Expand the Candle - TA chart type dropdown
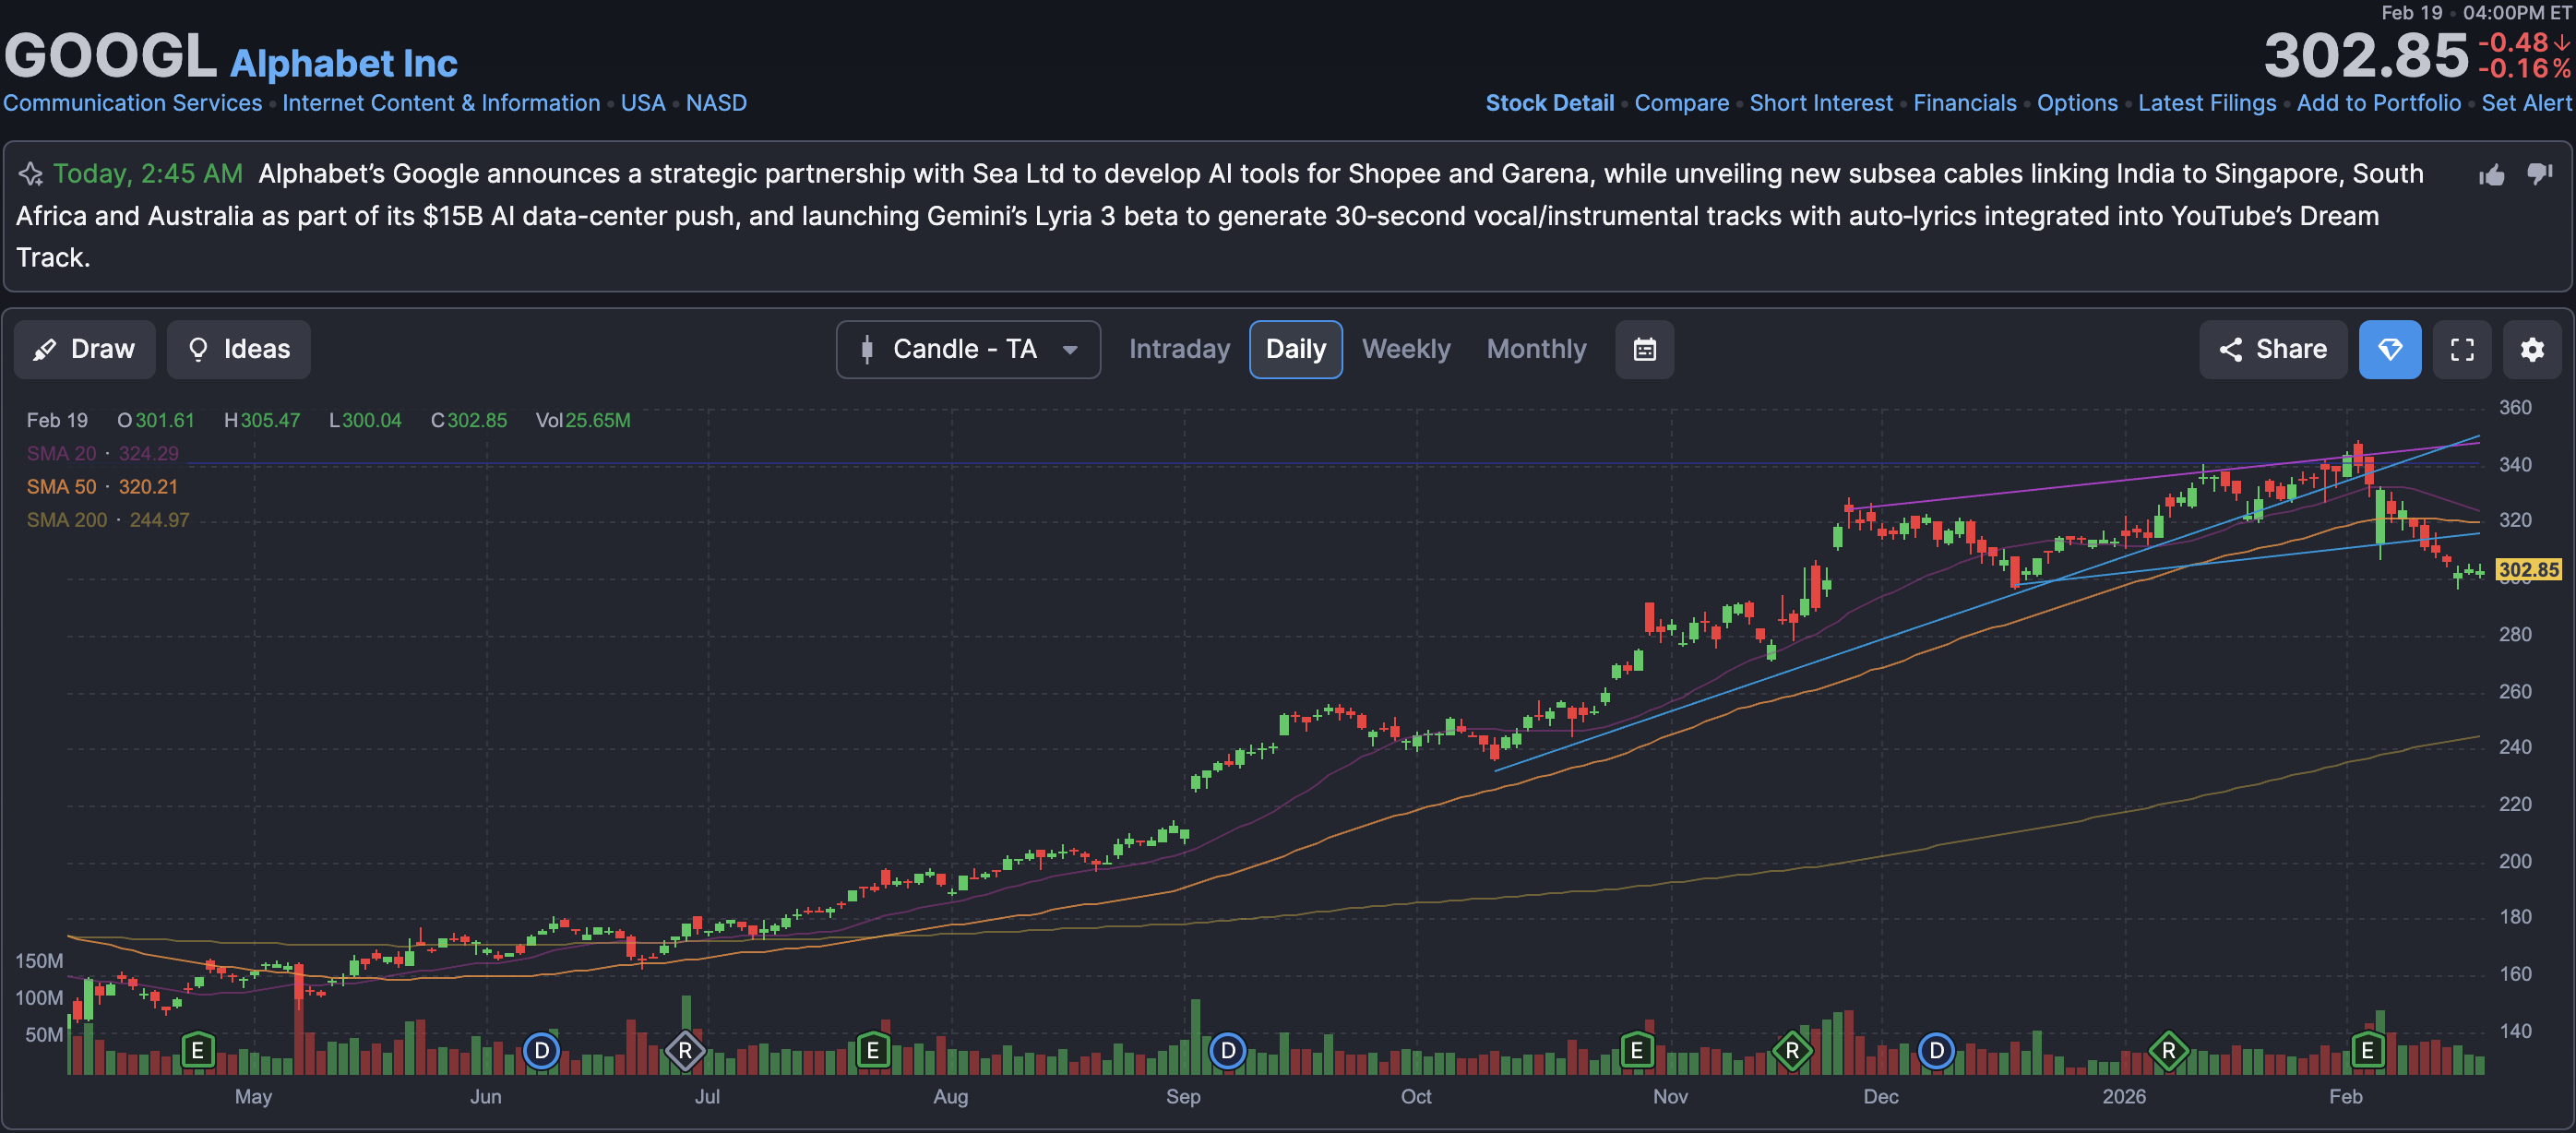This screenshot has width=2576, height=1133. [967, 349]
